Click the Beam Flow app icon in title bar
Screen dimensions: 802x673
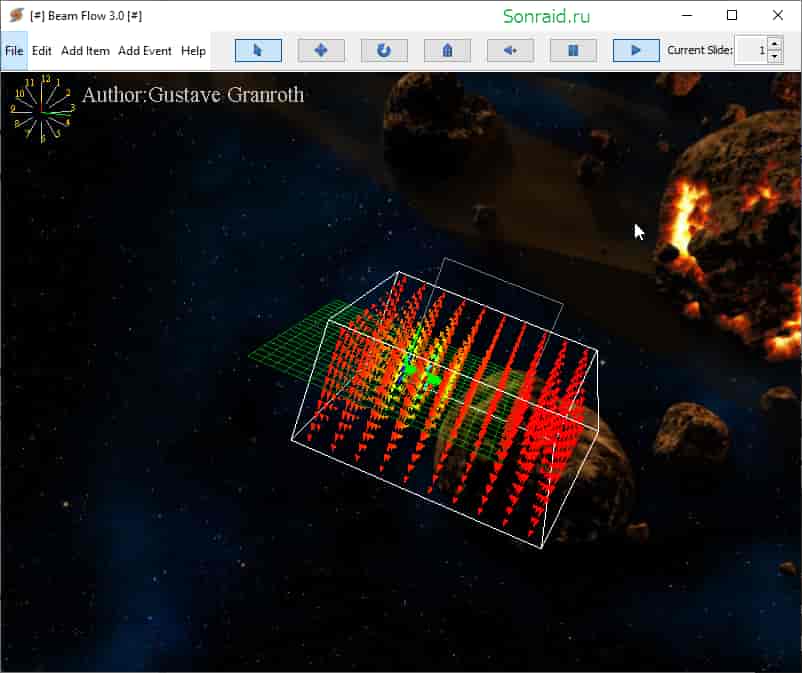point(16,15)
